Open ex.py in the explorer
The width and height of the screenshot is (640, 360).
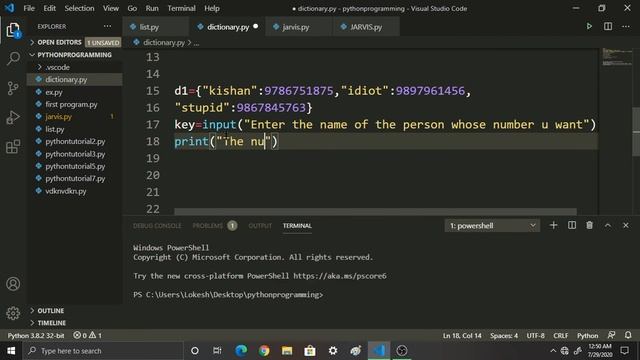75,92
